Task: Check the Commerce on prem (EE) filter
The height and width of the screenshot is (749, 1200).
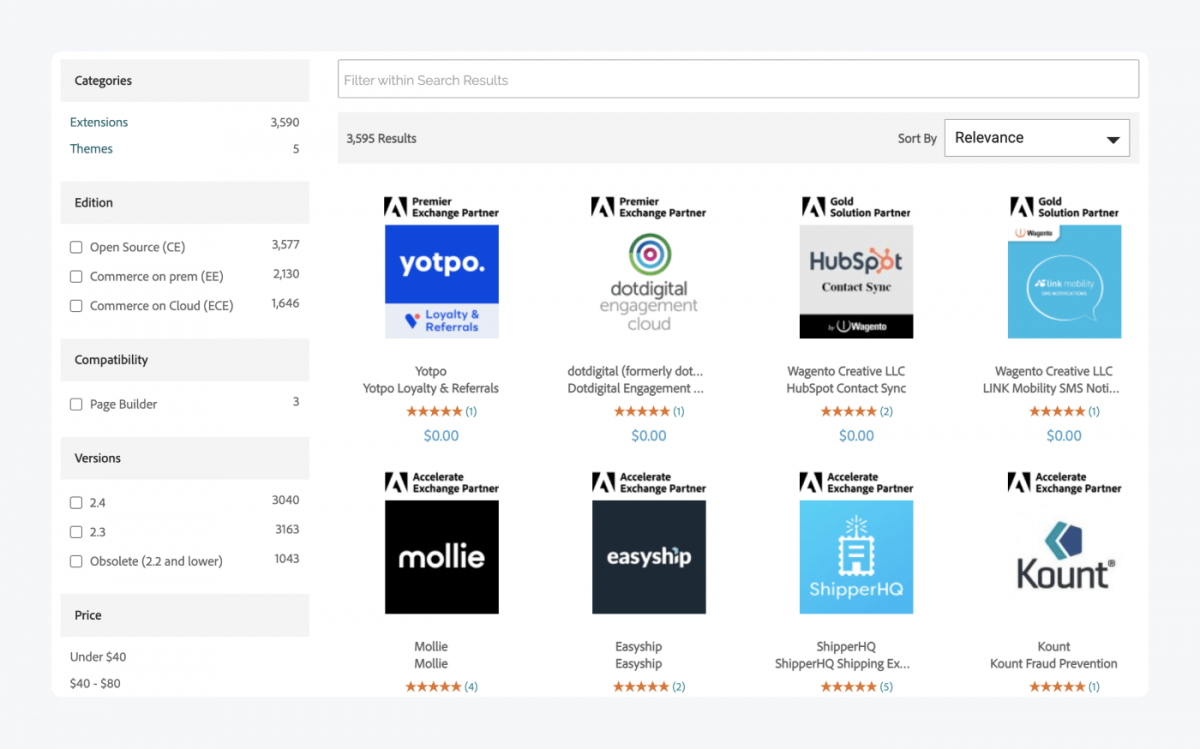Action: click(76, 277)
